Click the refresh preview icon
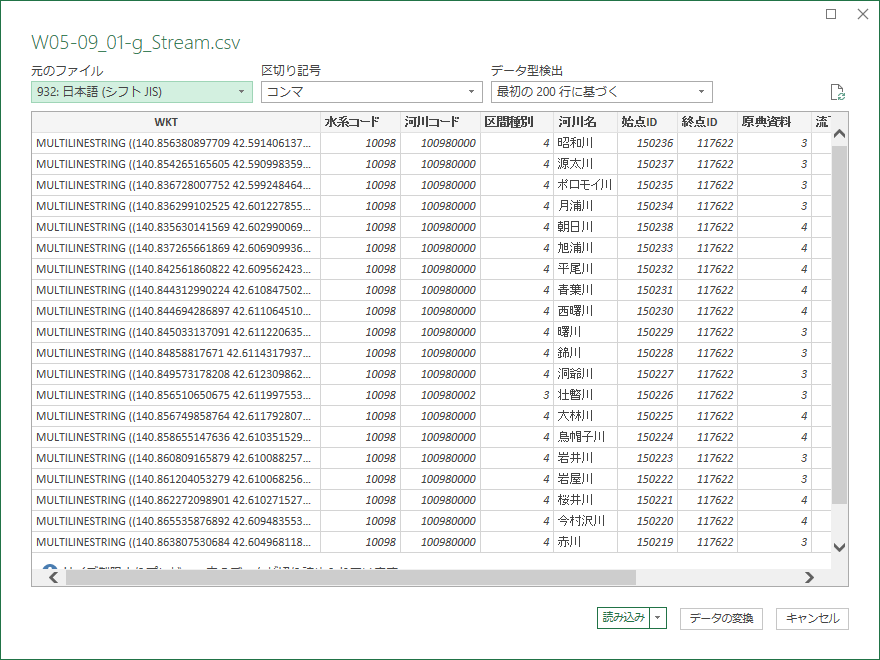The height and width of the screenshot is (660, 880). point(838,93)
